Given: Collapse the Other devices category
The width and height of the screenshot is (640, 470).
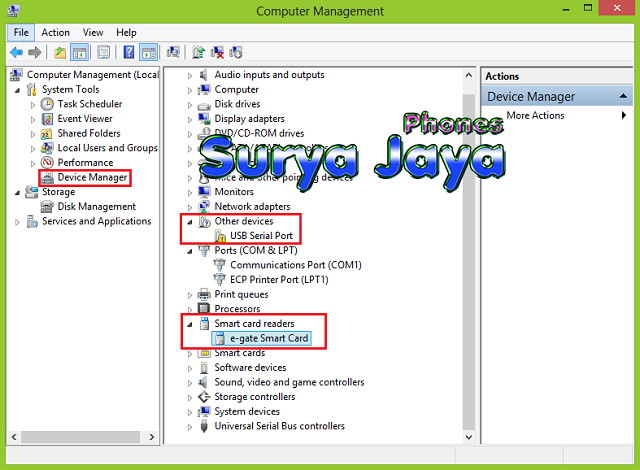Looking at the screenshot, I should [190, 222].
